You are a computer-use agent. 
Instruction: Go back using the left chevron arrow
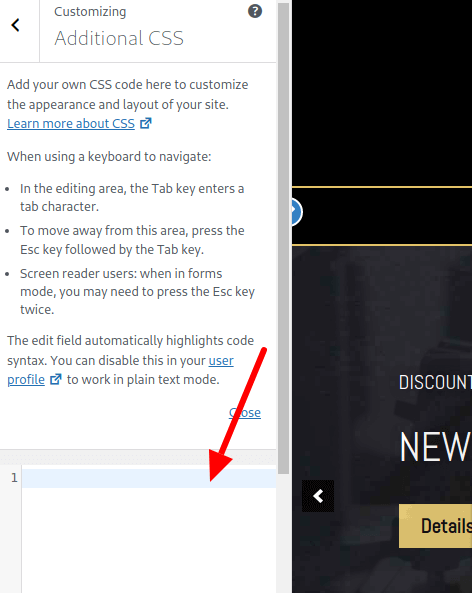[16, 25]
